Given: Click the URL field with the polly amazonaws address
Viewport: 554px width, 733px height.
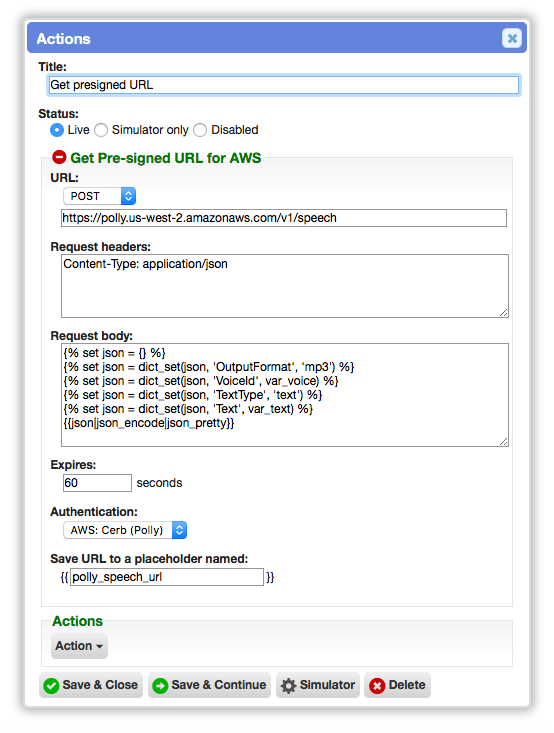Looking at the screenshot, I should pyautogui.click(x=284, y=218).
